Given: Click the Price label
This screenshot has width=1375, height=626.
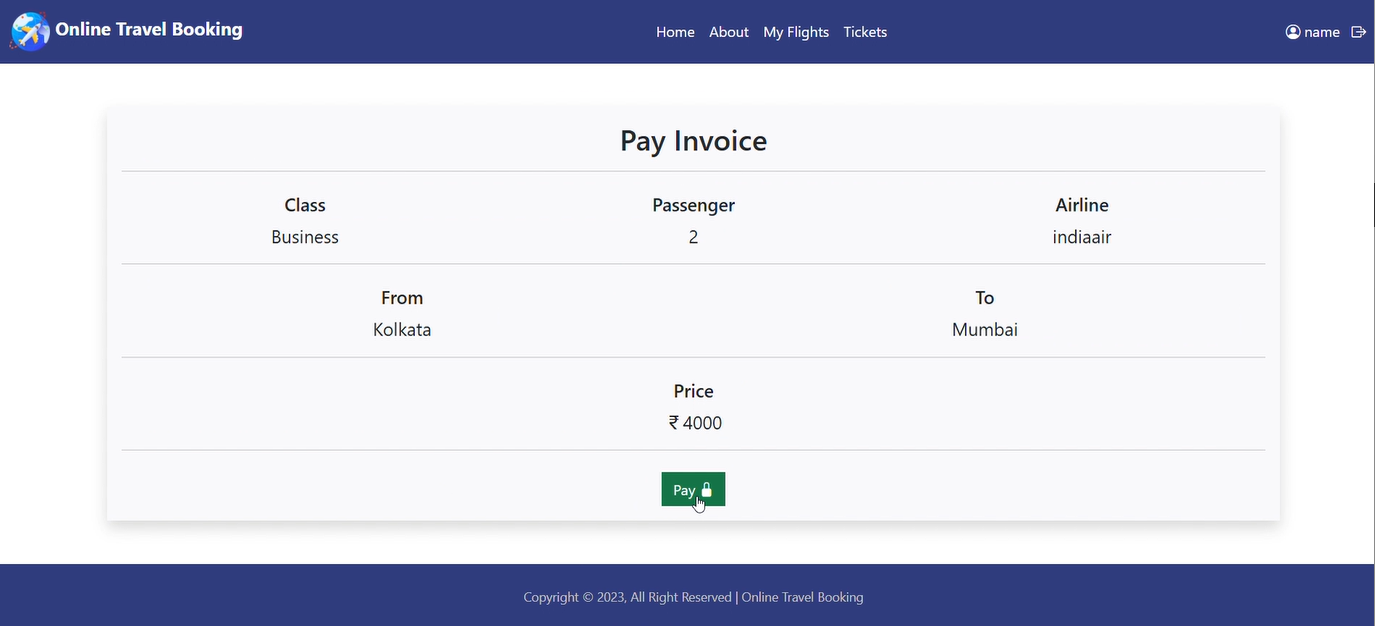Looking at the screenshot, I should pos(693,391).
